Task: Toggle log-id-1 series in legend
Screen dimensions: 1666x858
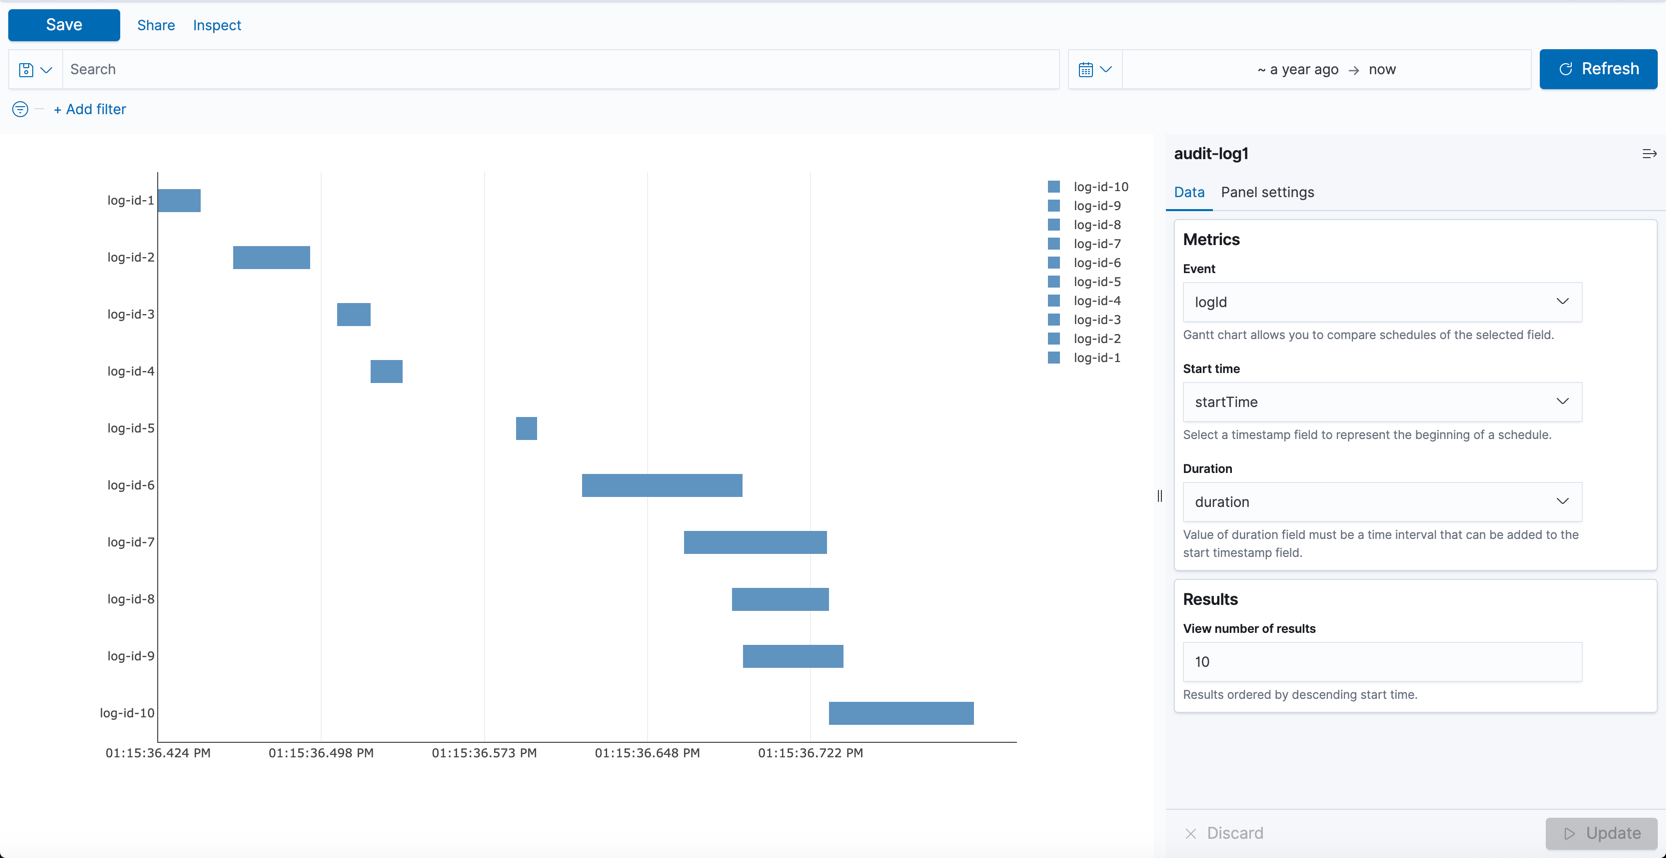Action: (x=1096, y=358)
